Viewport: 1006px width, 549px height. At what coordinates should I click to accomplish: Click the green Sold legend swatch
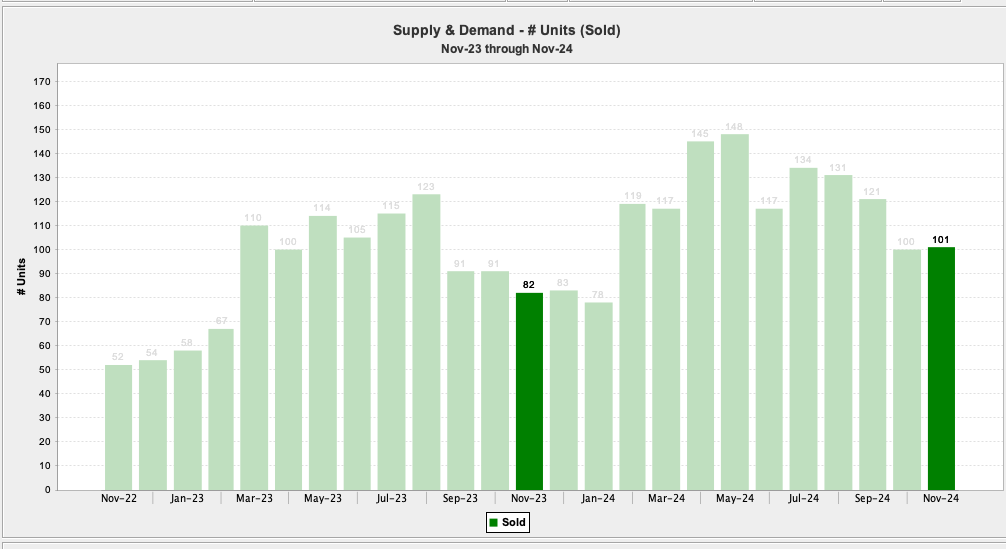[x=494, y=522]
